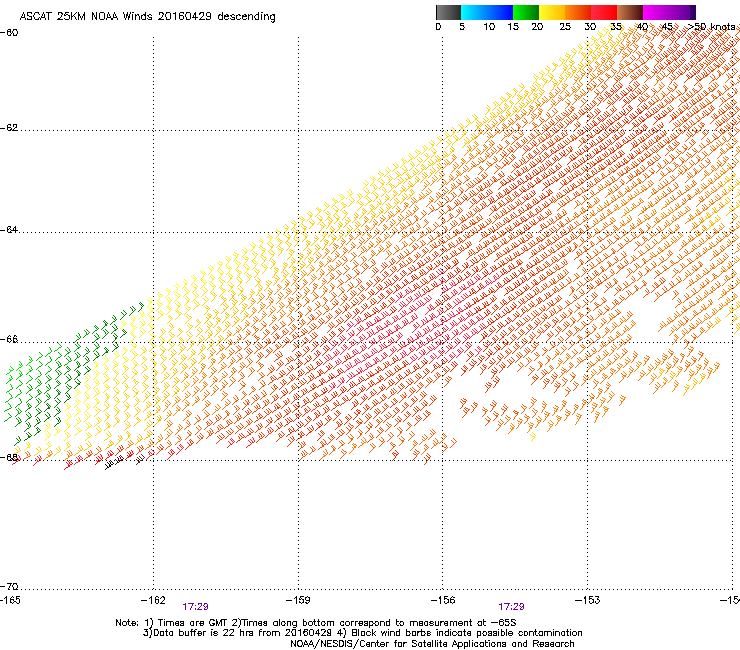Click the latitude label -68
Screen dimensions: 740x650
pyautogui.click(x=9, y=457)
